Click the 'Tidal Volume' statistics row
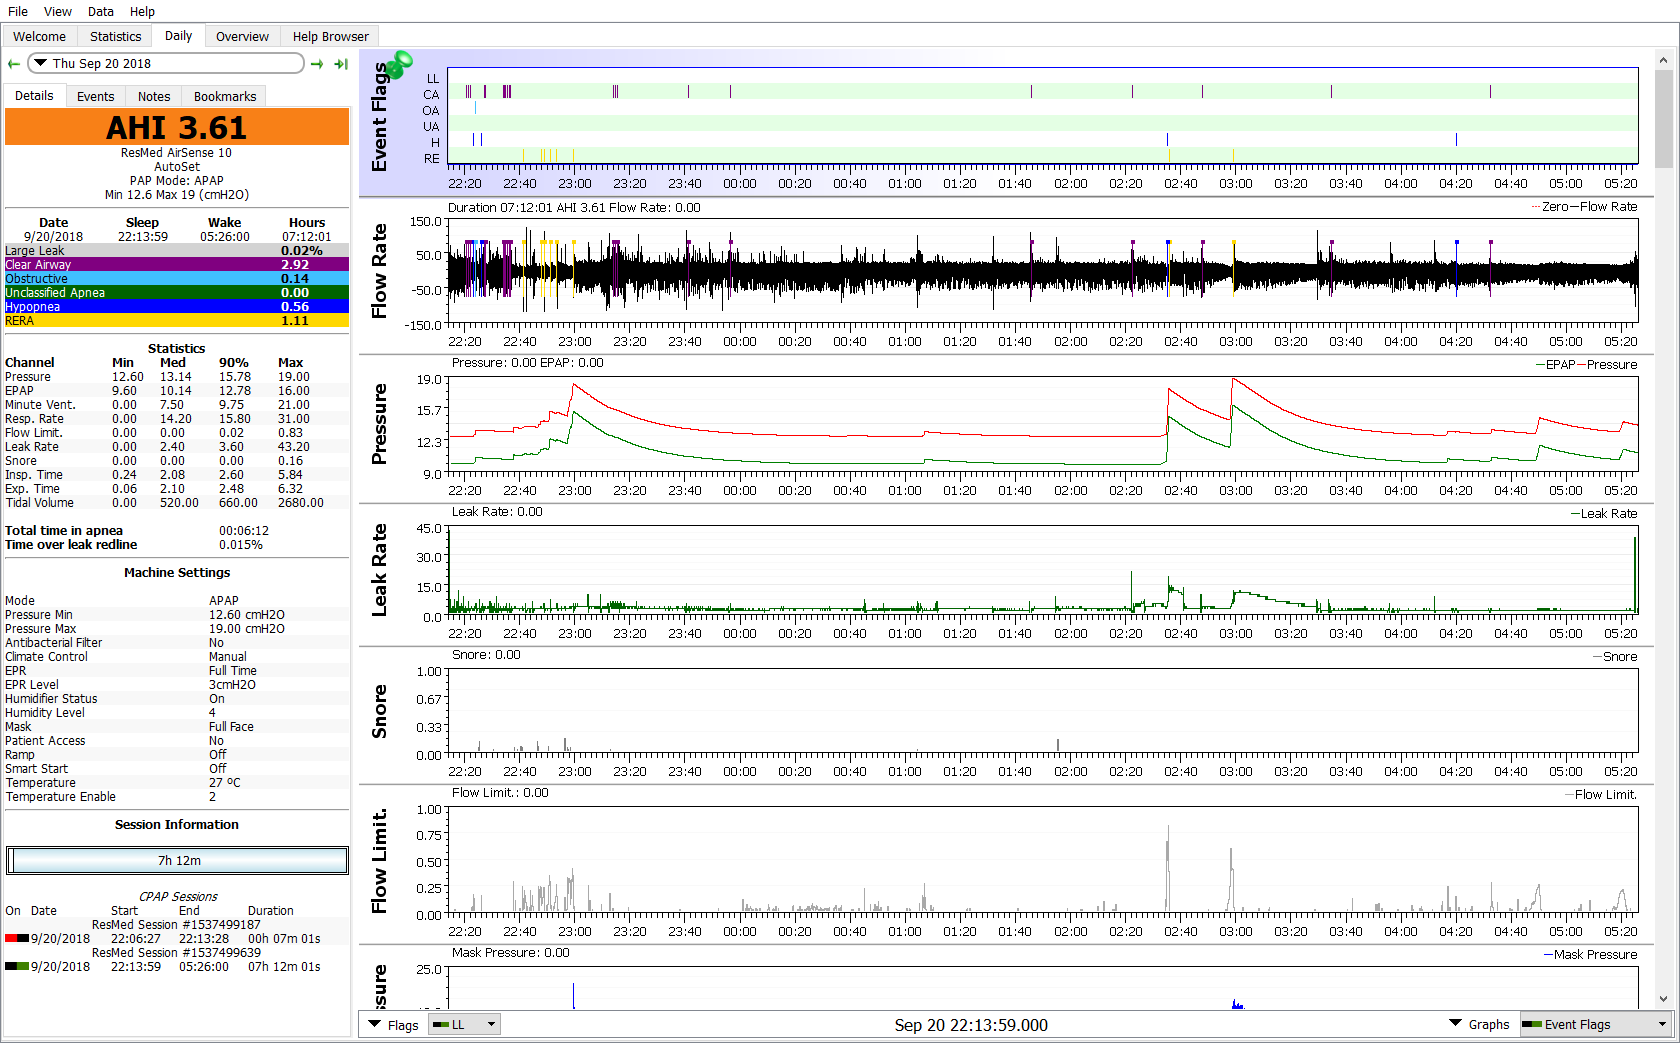The image size is (1680, 1050). (177, 503)
